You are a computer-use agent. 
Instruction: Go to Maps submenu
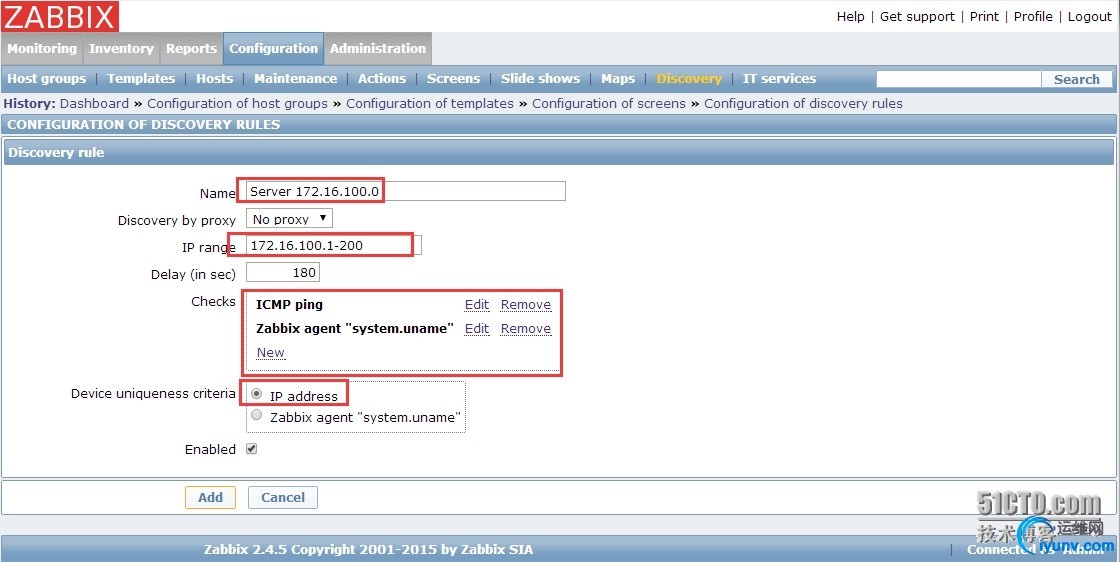[x=618, y=79]
